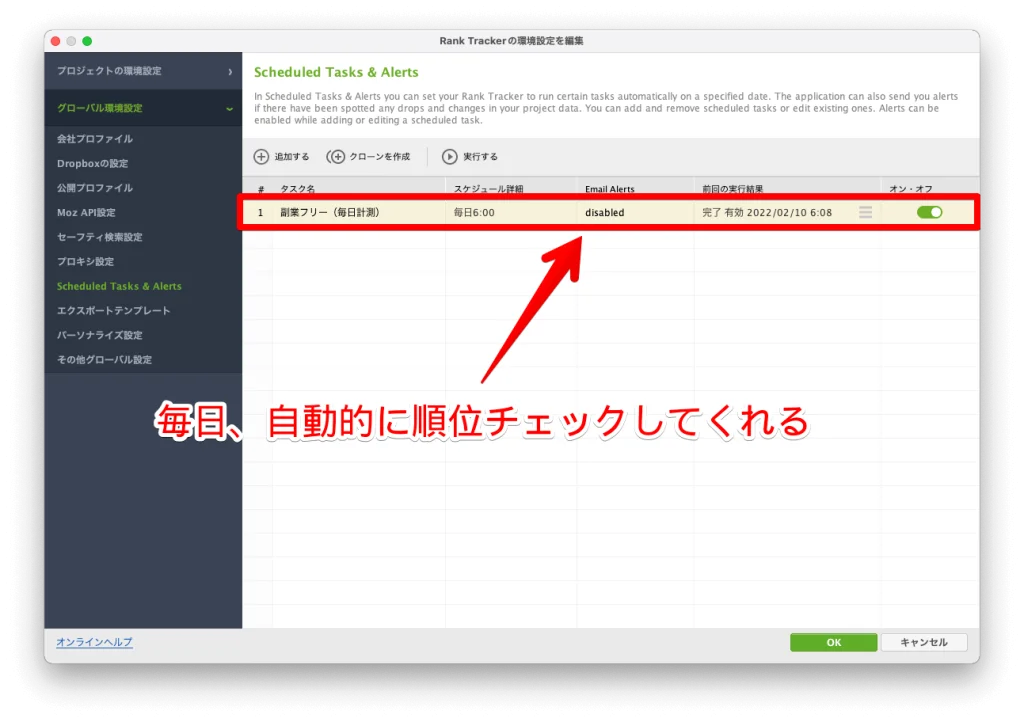Expand プロジェクトの環境設定 section
This screenshot has width=1024, height=722.
coord(143,71)
